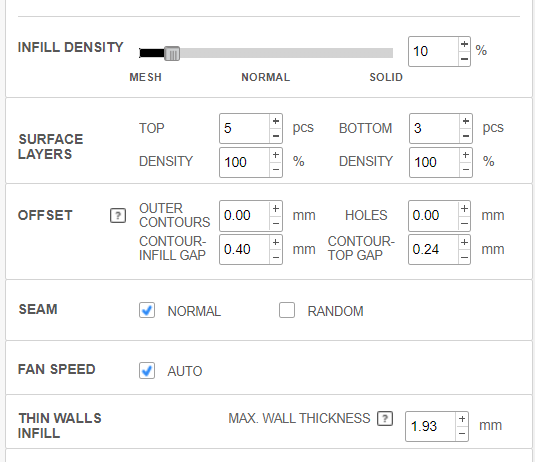The height and width of the screenshot is (462, 535).
Task: Disable the Auto fan speed checkbox
Action: [x=147, y=371]
